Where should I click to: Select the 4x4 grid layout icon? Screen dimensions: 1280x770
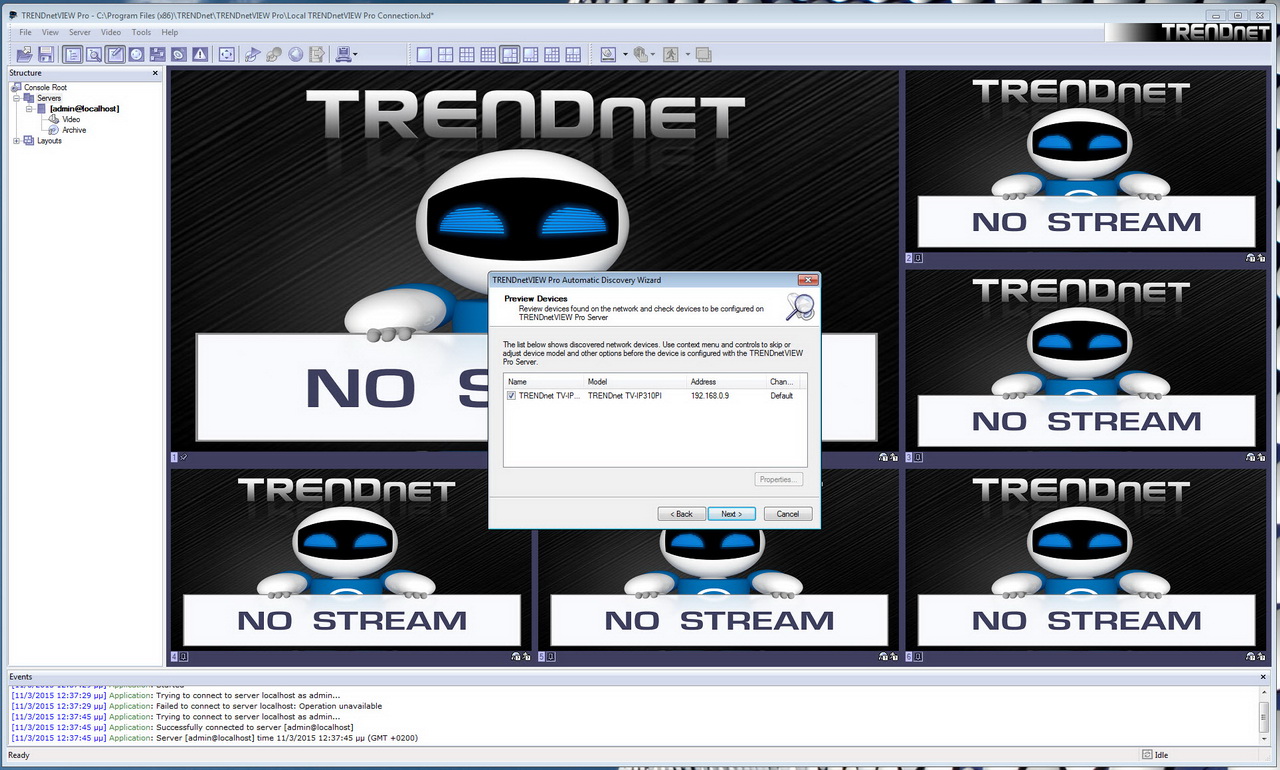click(488, 54)
